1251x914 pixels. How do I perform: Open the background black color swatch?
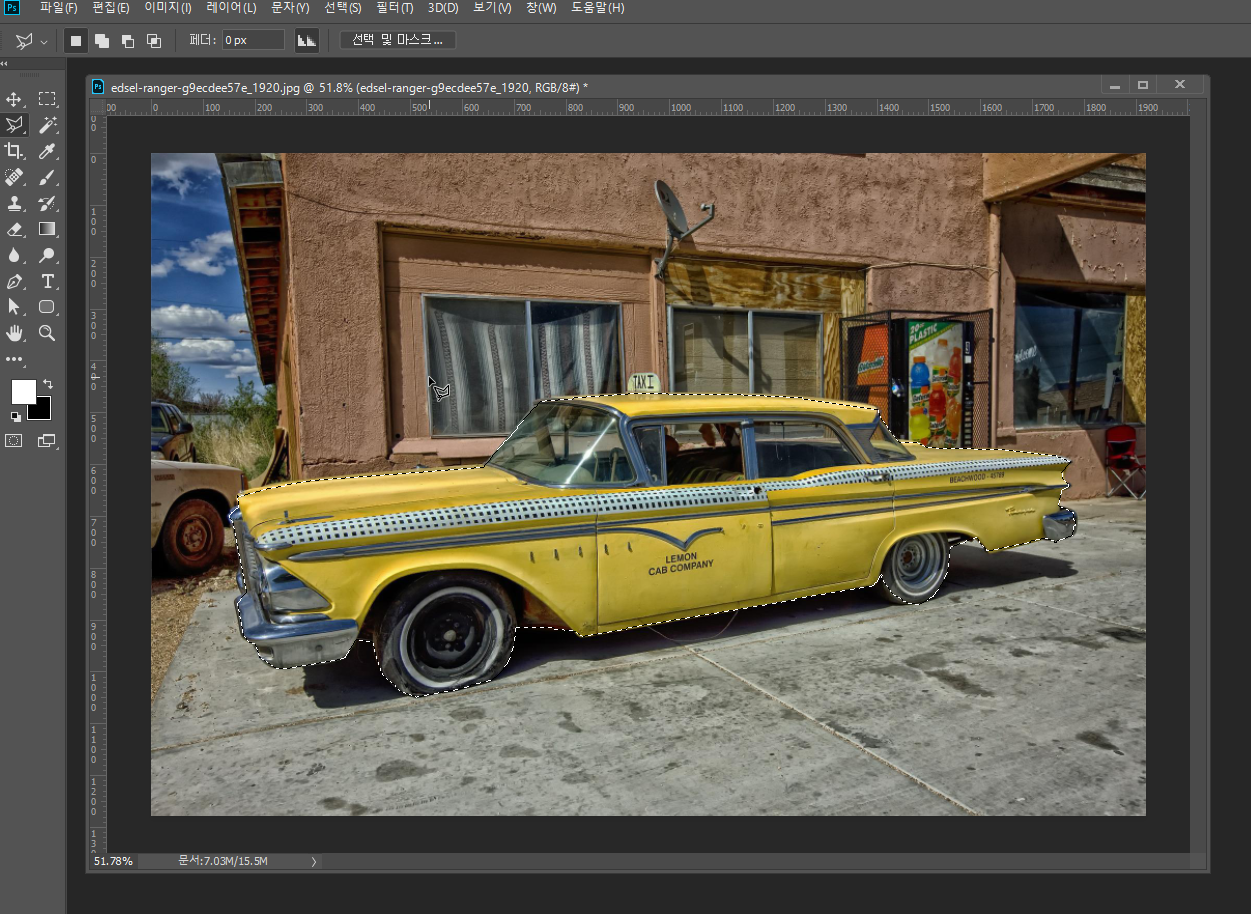pos(40,408)
